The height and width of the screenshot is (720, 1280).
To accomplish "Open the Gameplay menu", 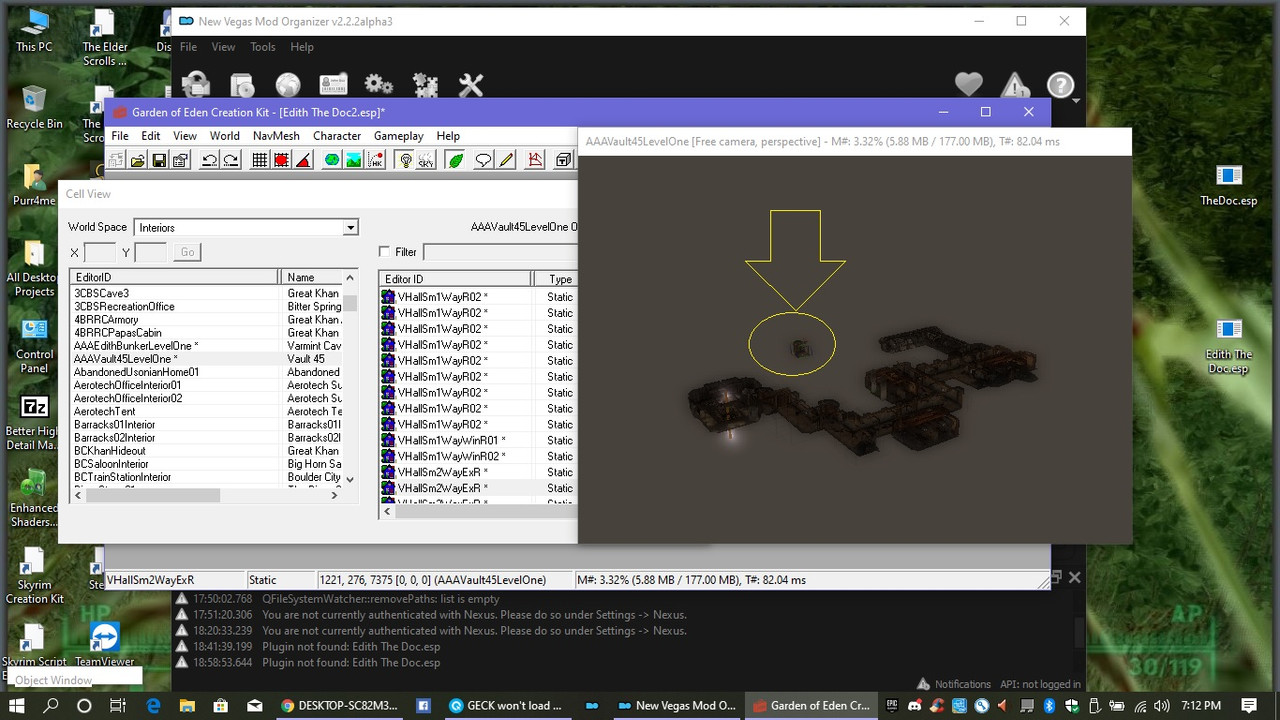I will [398, 136].
